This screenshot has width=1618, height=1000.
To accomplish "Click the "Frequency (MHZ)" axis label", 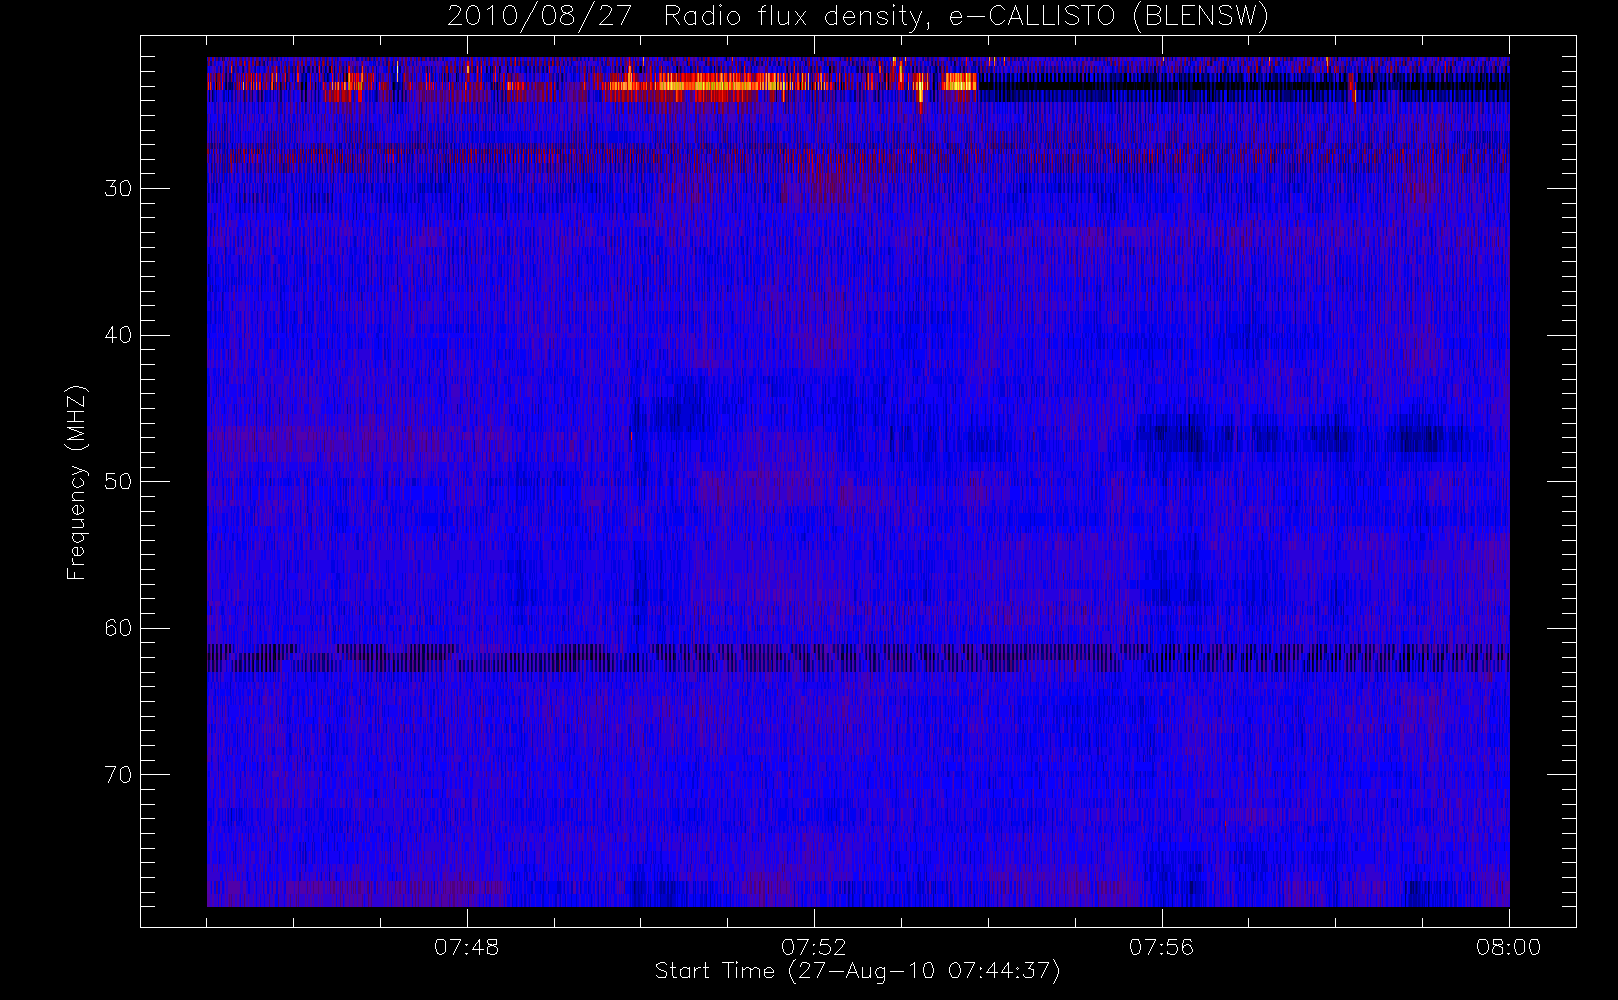I will tap(77, 482).
